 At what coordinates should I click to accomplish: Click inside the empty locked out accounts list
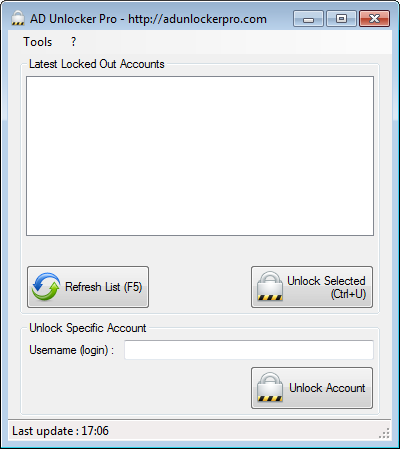(200, 156)
